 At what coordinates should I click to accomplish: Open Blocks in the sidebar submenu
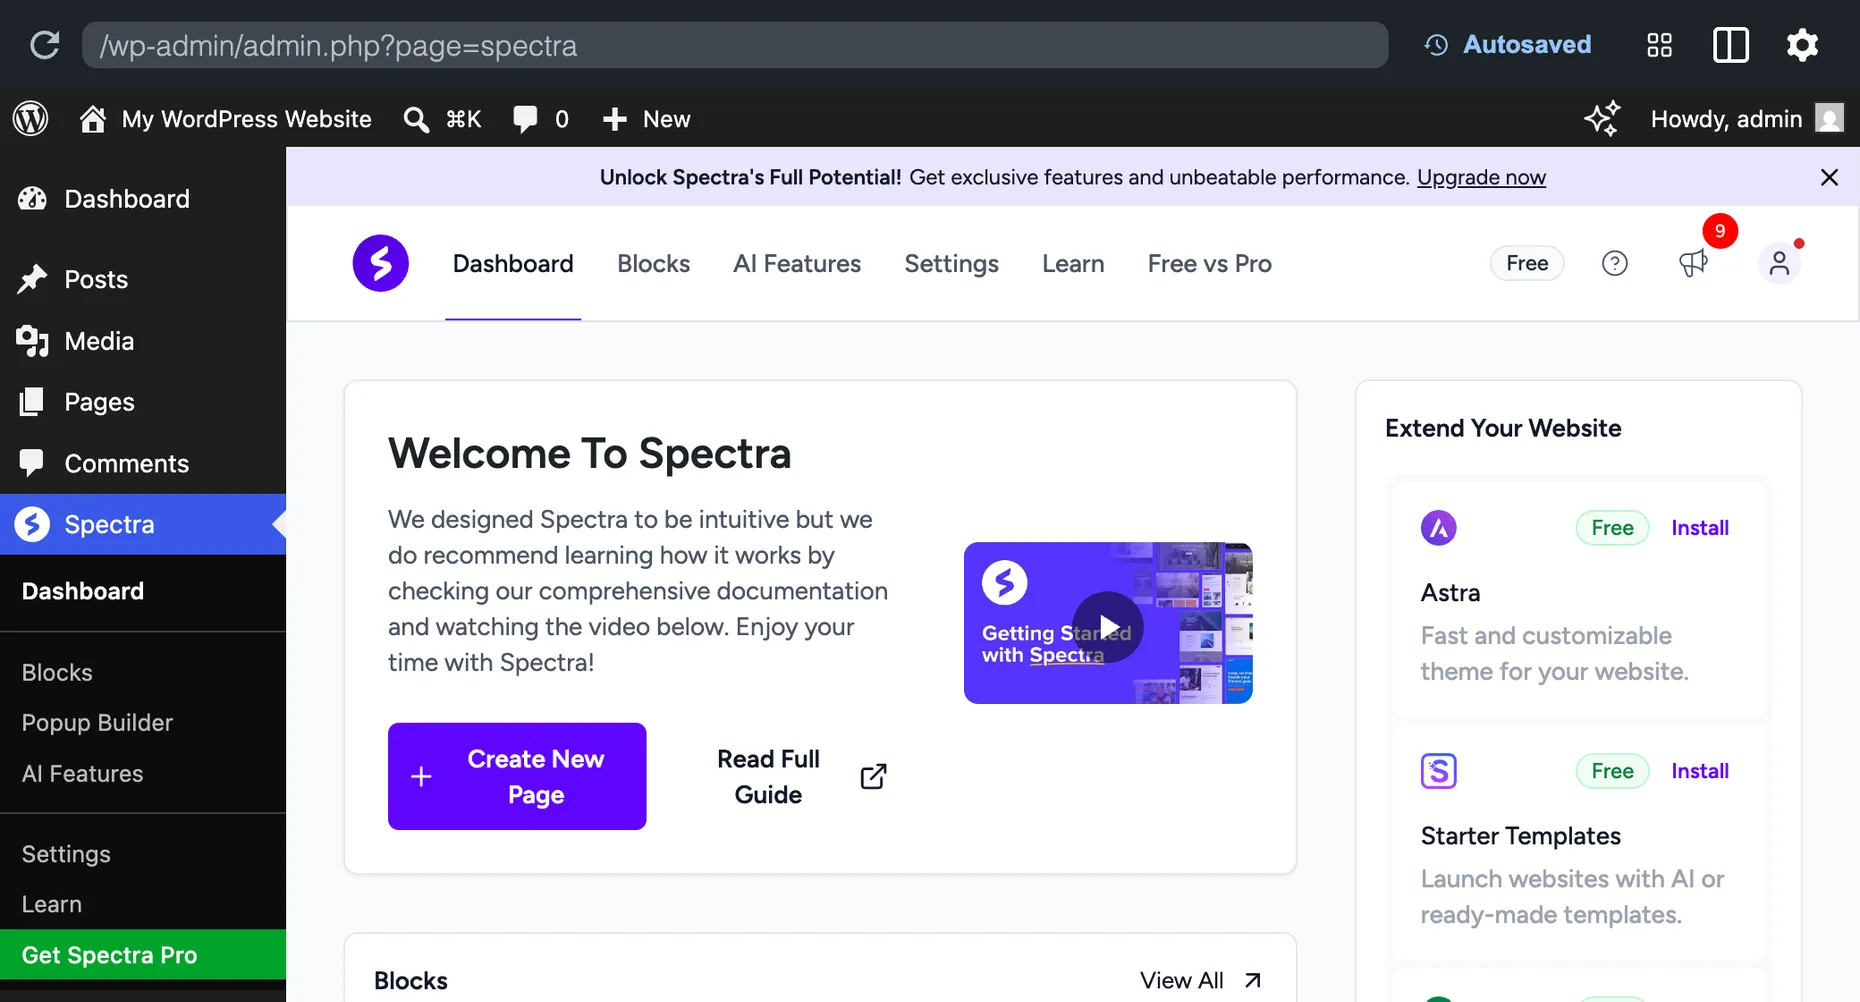click(57, 673)
